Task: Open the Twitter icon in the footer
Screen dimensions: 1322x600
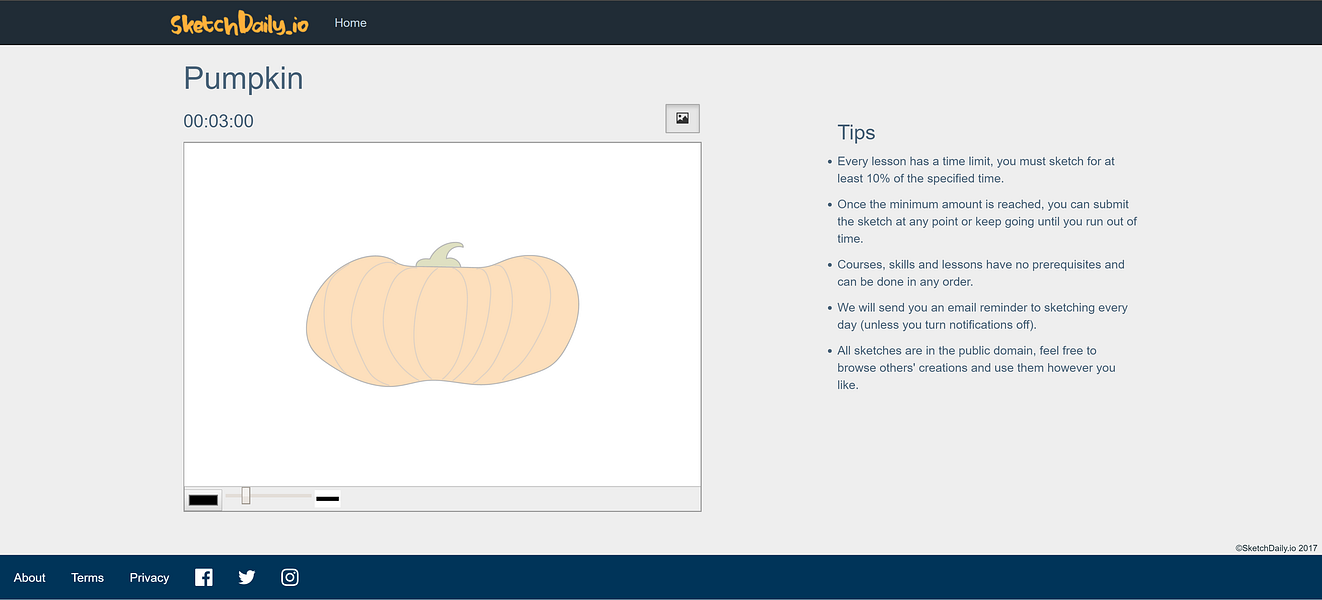Action: click(246, 577)
